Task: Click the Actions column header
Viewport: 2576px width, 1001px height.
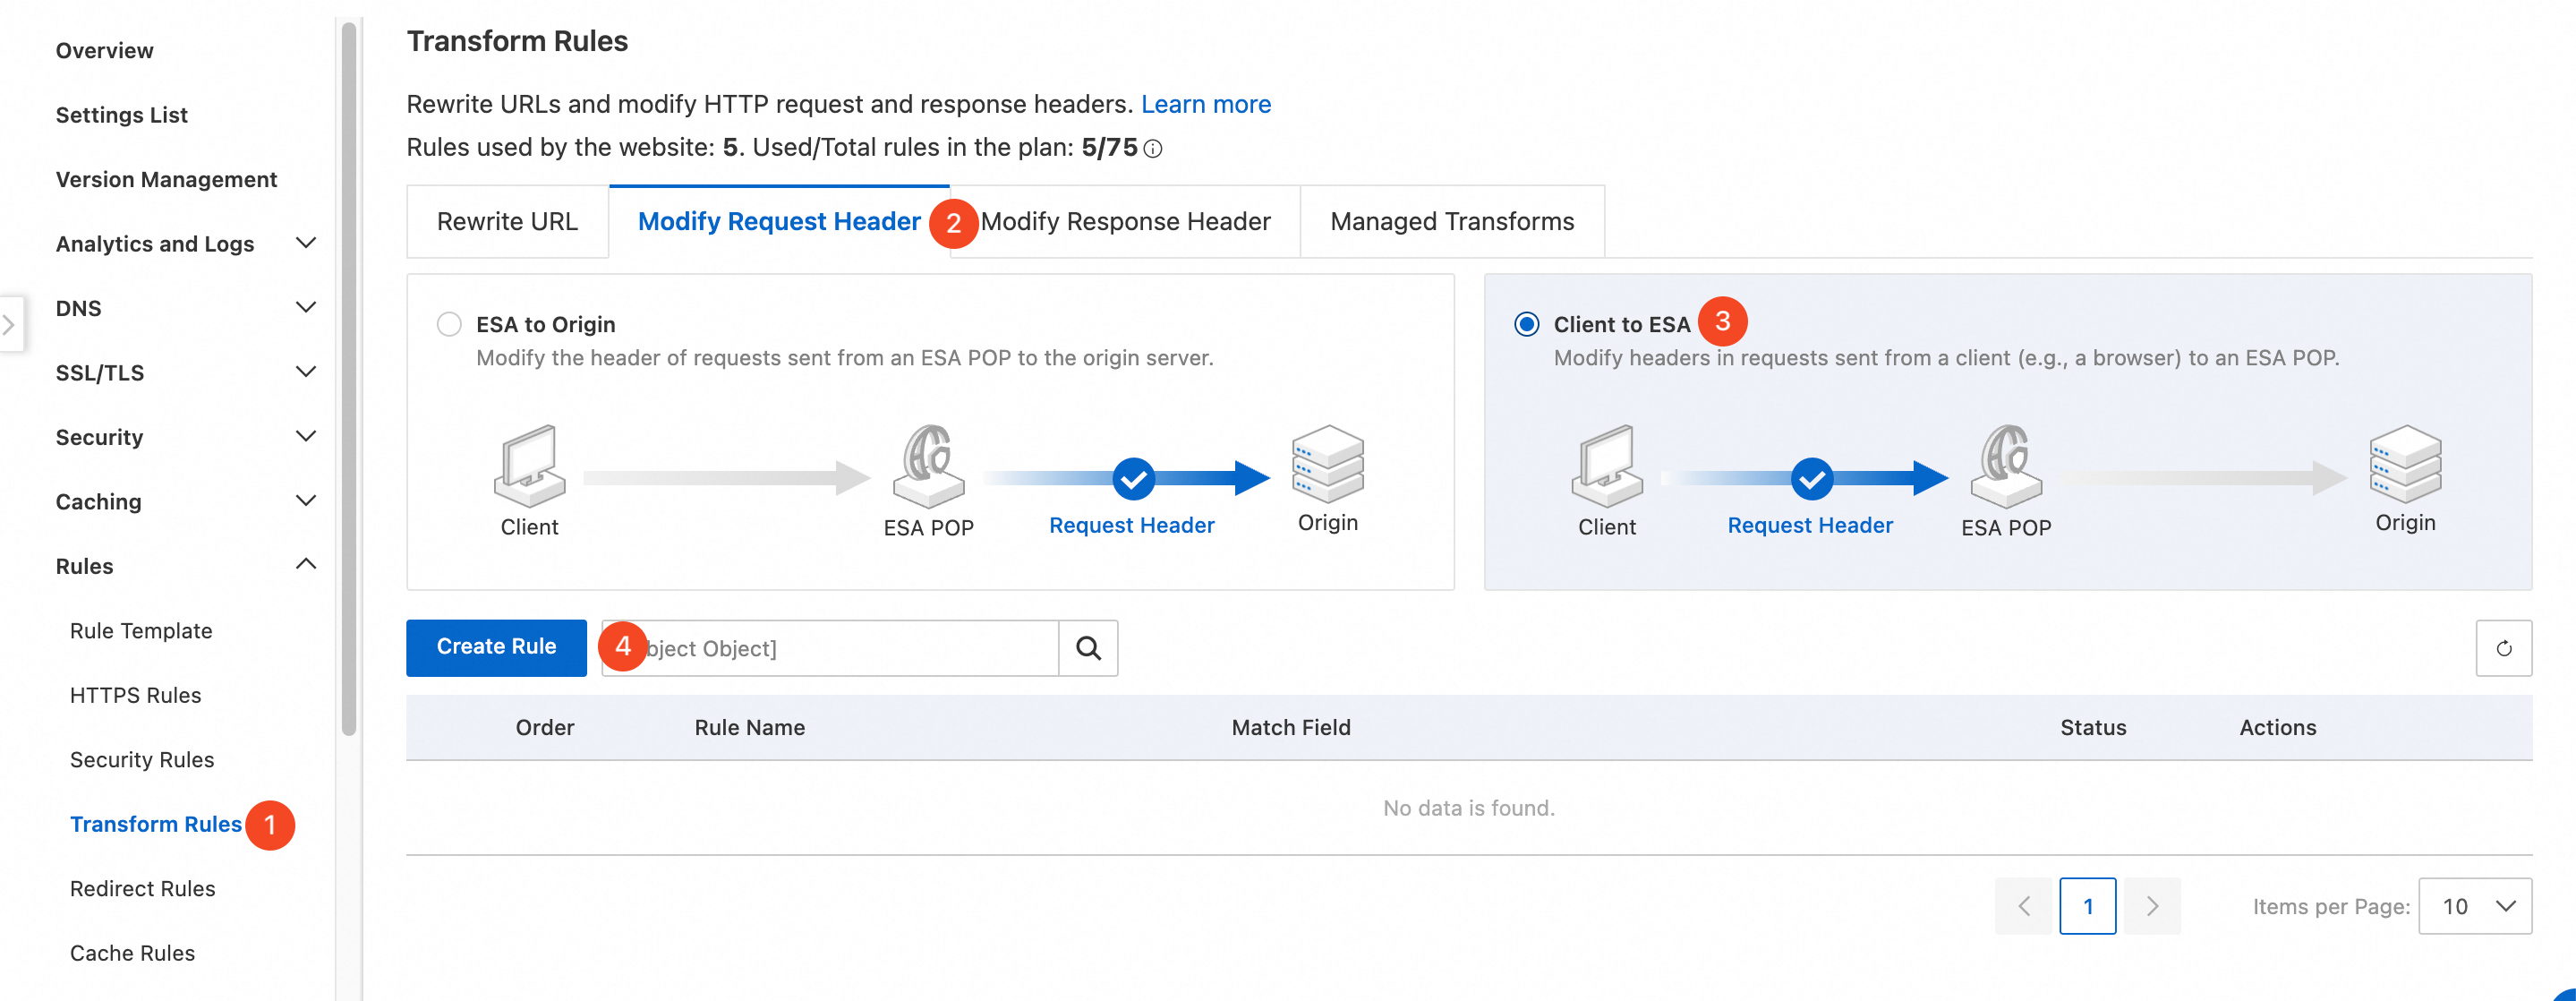Action: coord(2278,728)
